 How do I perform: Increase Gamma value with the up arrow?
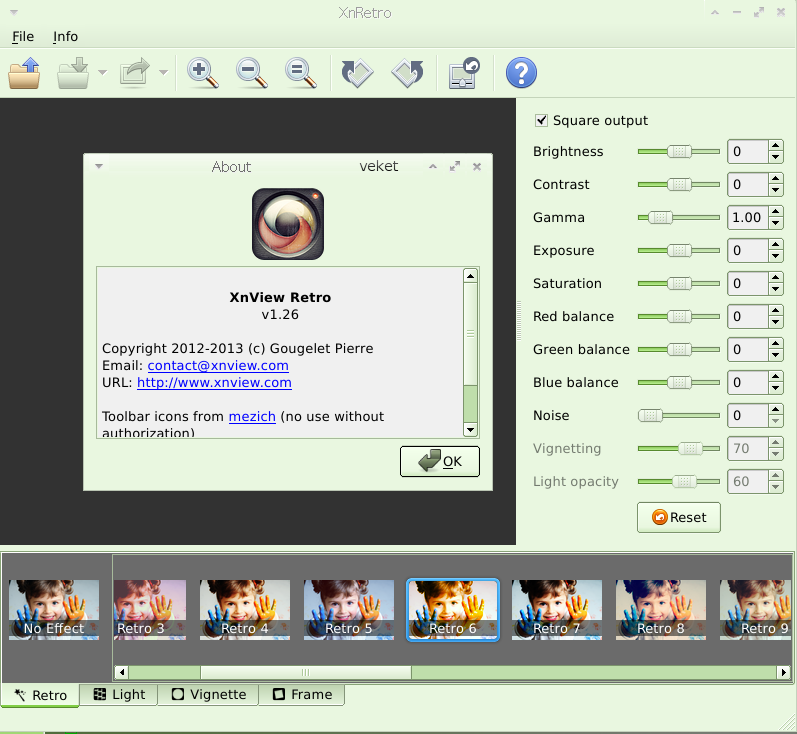point(775,212)
